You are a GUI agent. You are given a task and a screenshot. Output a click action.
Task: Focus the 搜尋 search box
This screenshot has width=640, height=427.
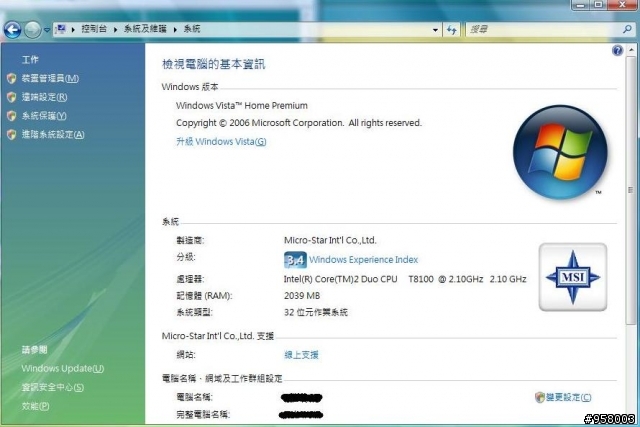(543, 29)
